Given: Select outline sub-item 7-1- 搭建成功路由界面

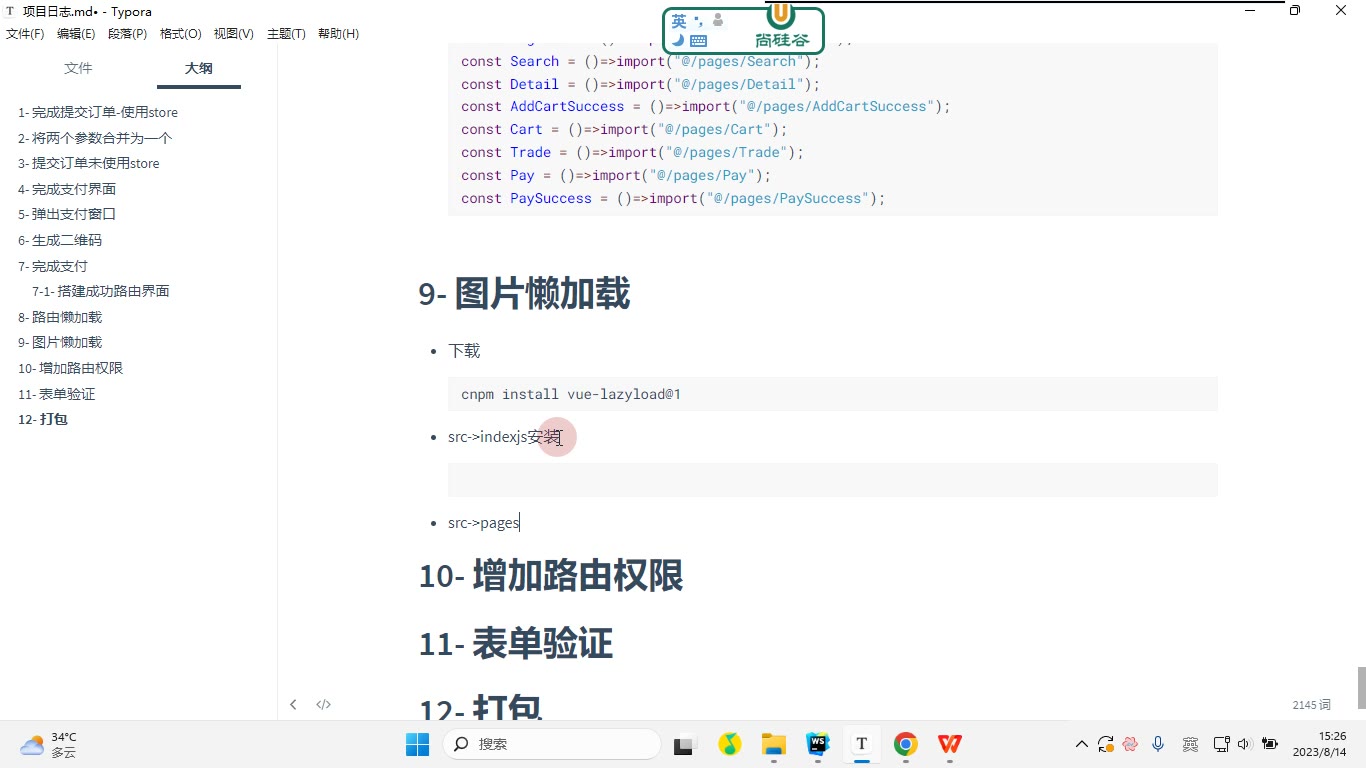Looking at the screenshot, I should click(101, 291).
